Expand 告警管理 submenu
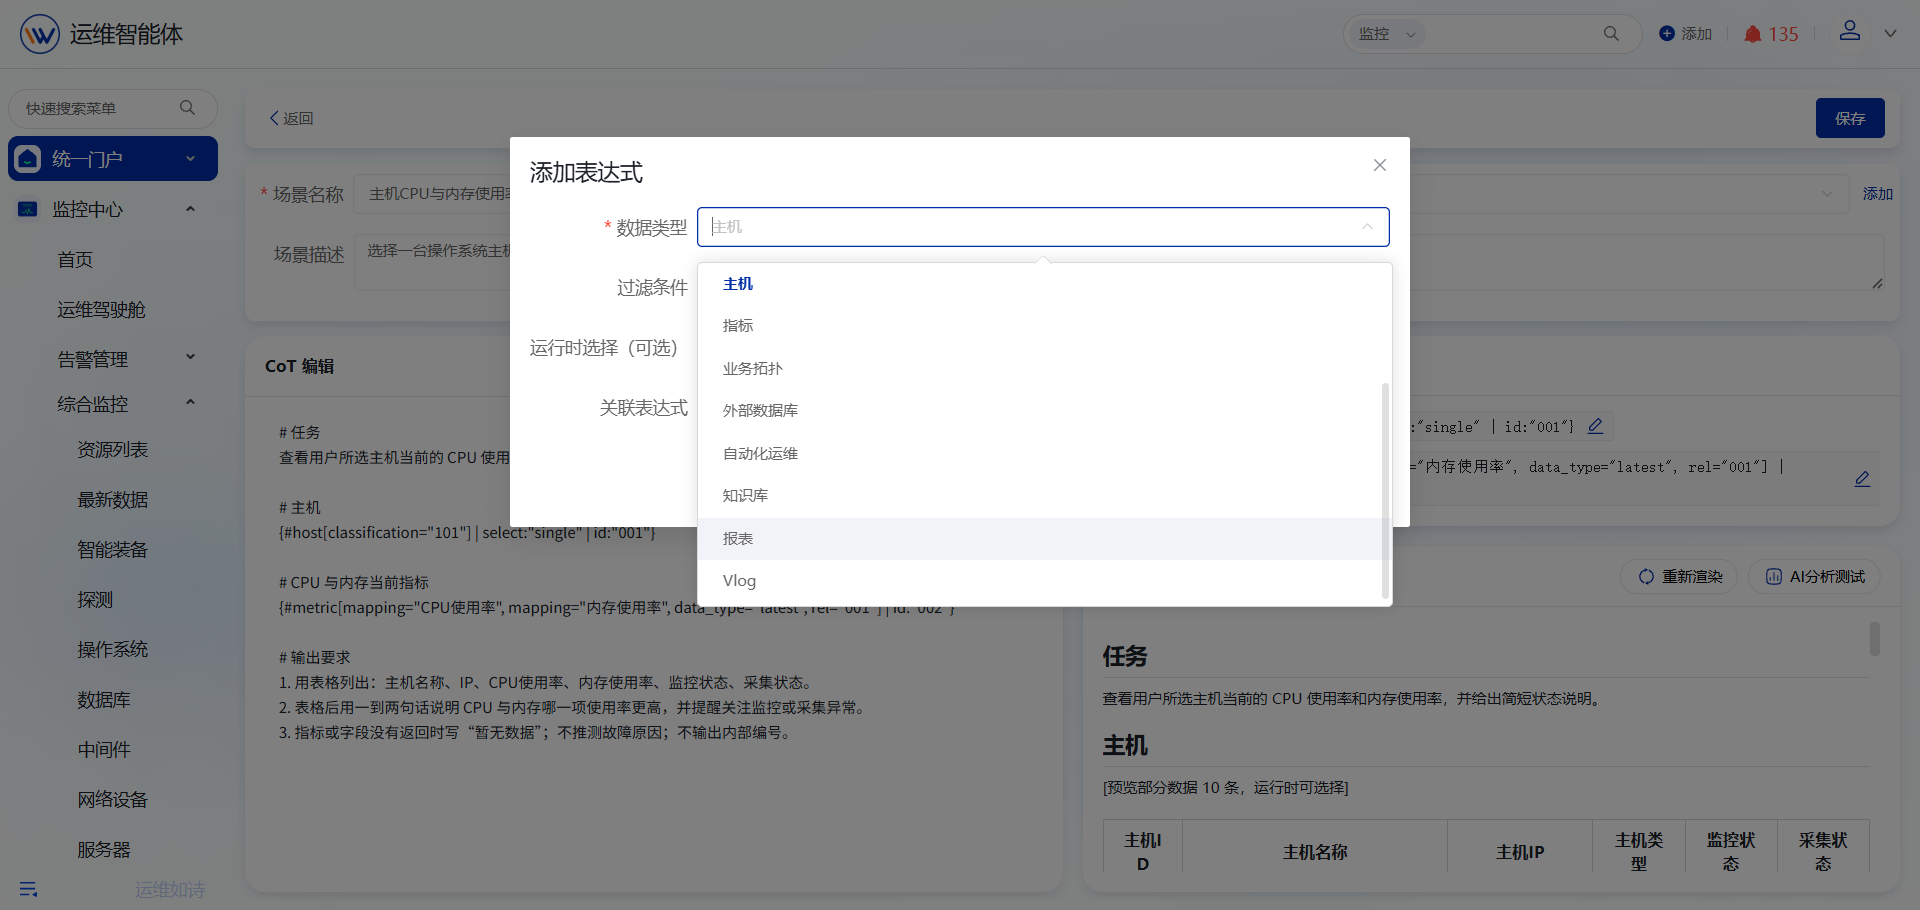The image size is (1920, 910). [x=190, y=357]
